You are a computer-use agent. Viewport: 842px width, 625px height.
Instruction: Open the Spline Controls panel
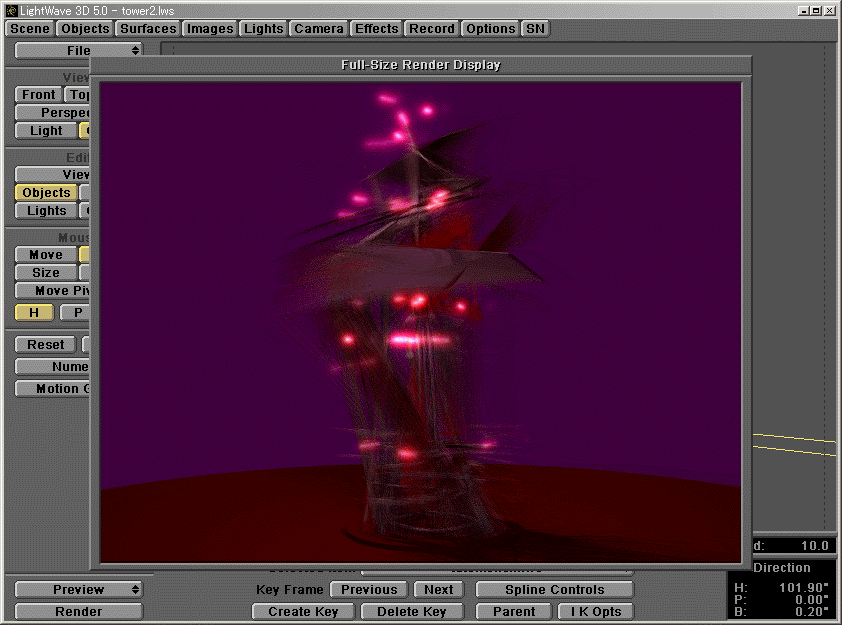(554, 589)
